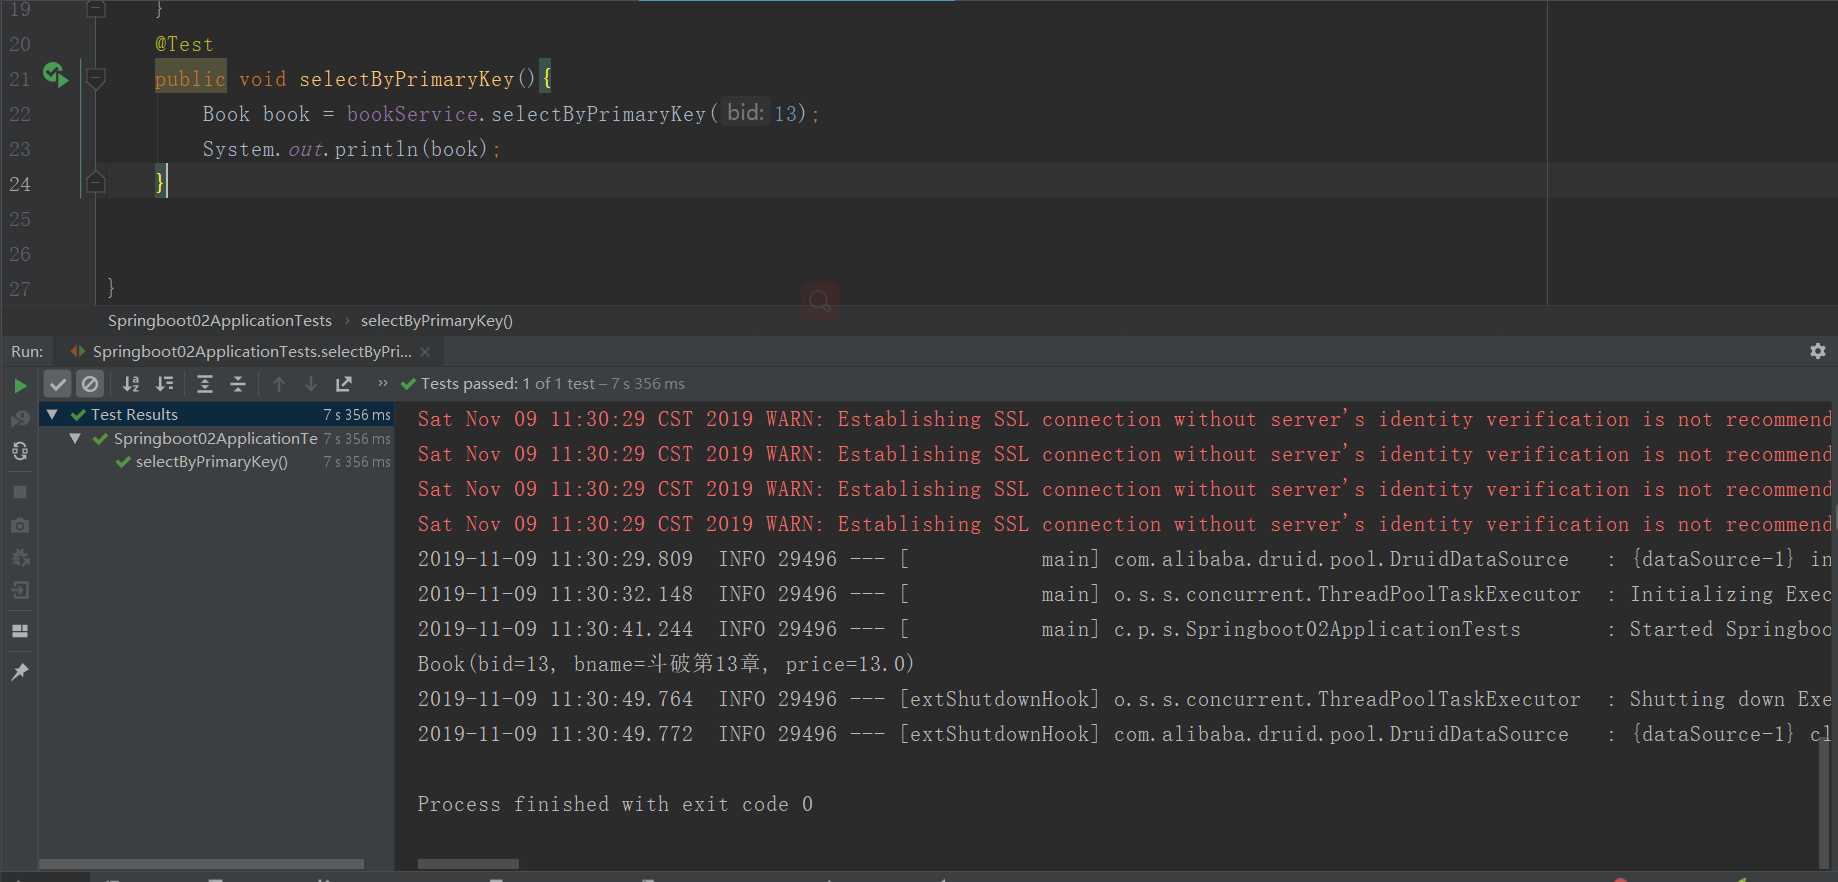The height and width of the screenshot is (882, 1838).
Task: Click the dump threads camera icon
Action: (x=20, y=525)
